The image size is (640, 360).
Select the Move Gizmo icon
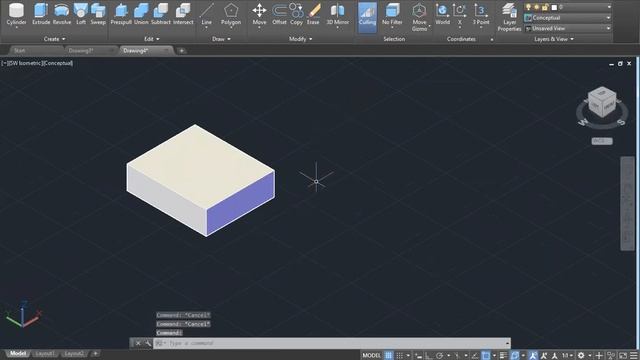point(419,17)
